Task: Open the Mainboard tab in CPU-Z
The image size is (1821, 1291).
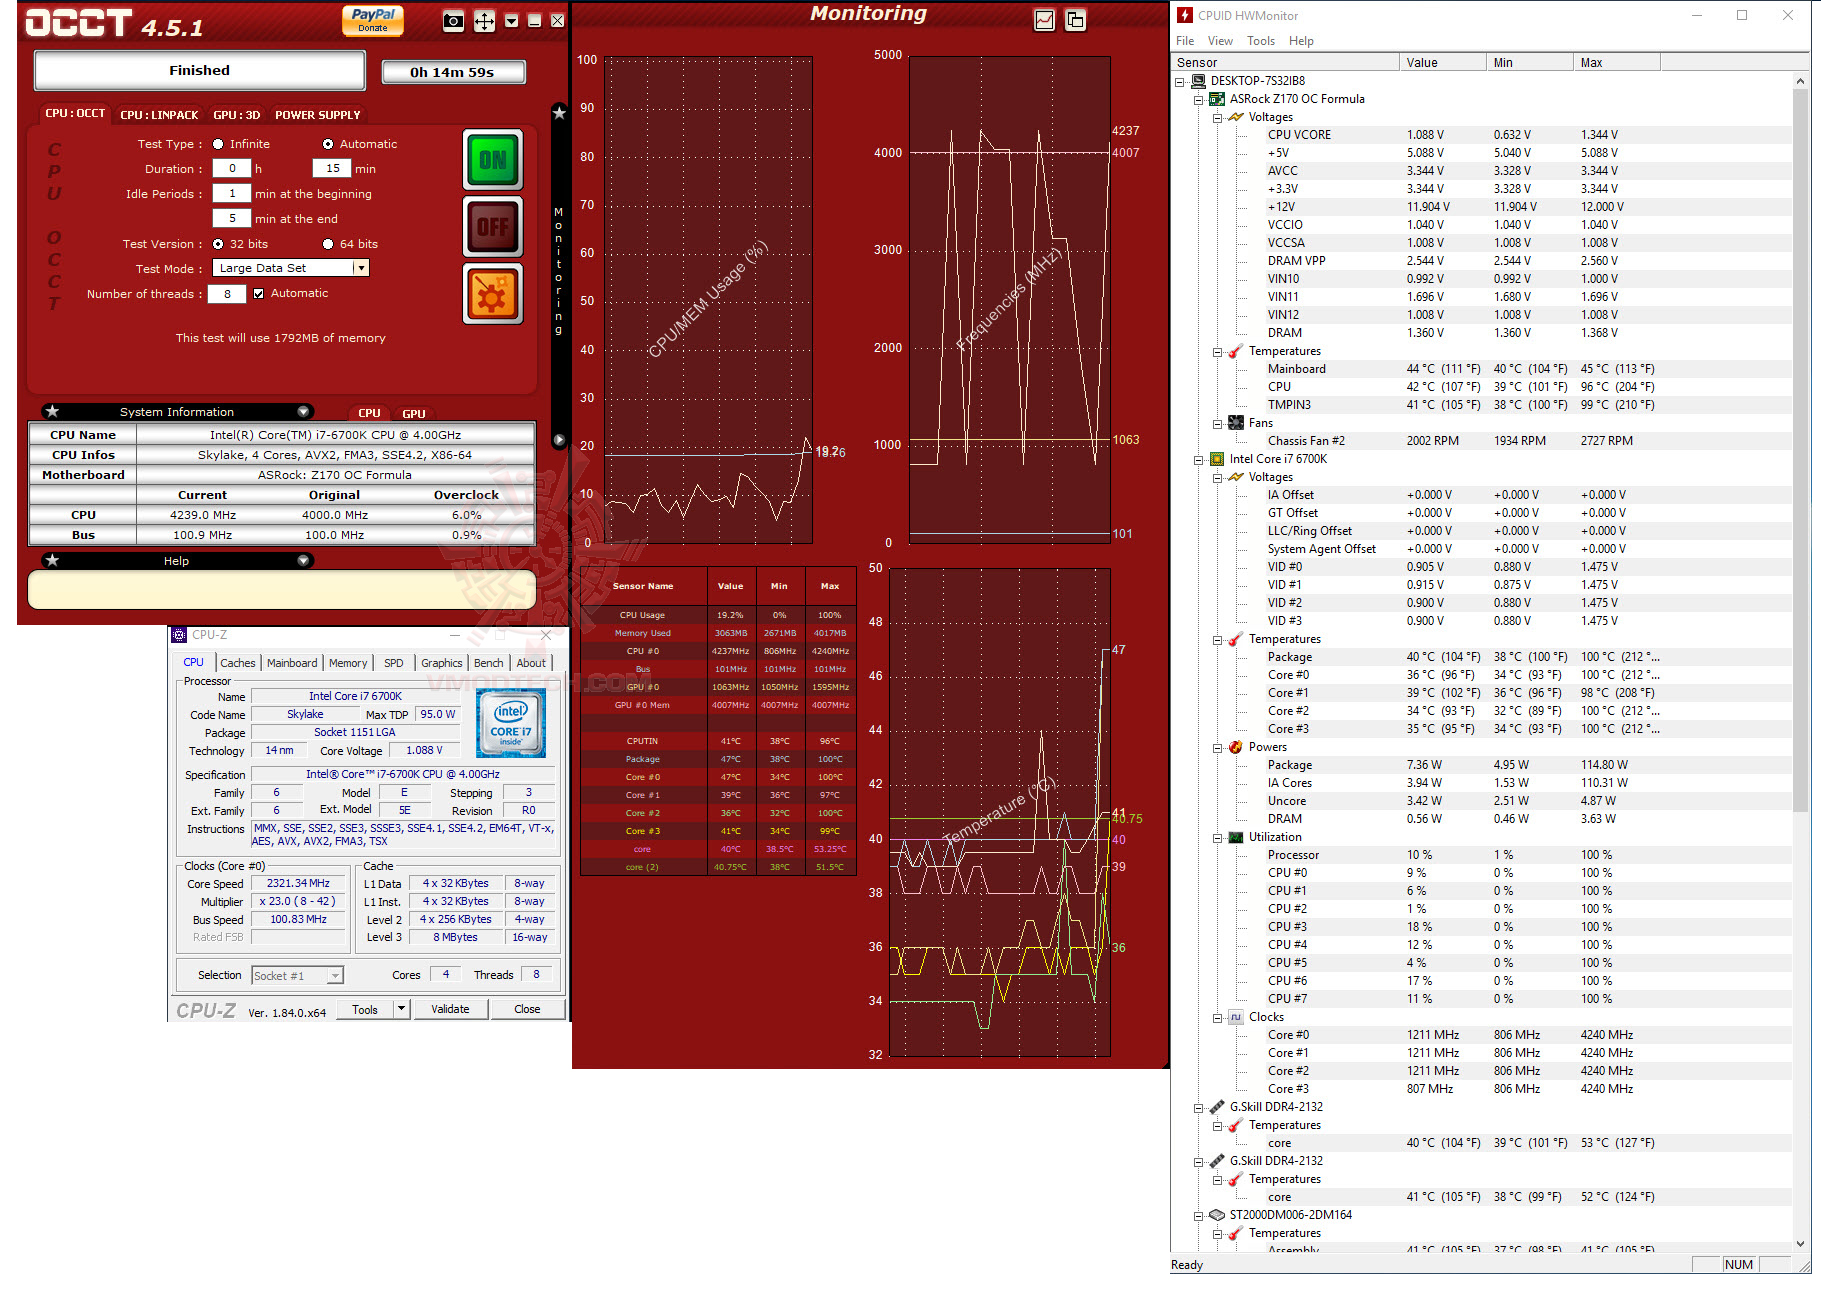Action: pos(292,663)
